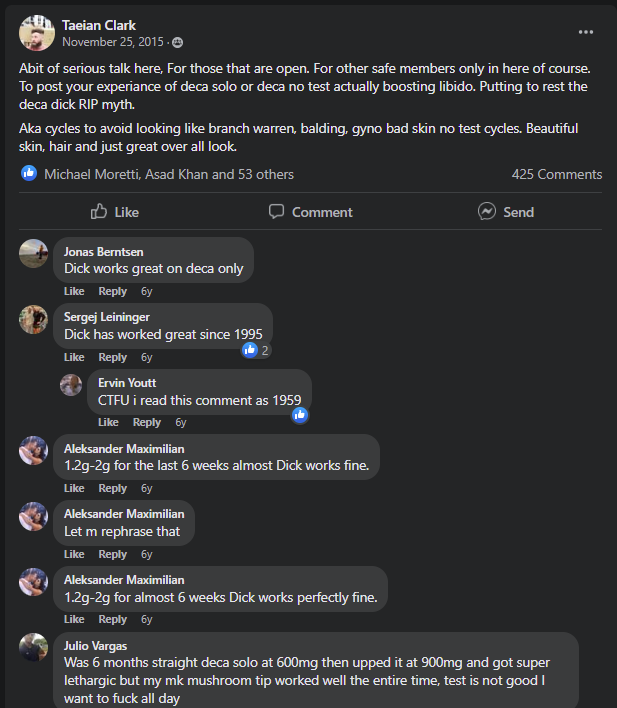
Task: Like Ervin Youtt's reply
Action: click(x=108, y=422)
